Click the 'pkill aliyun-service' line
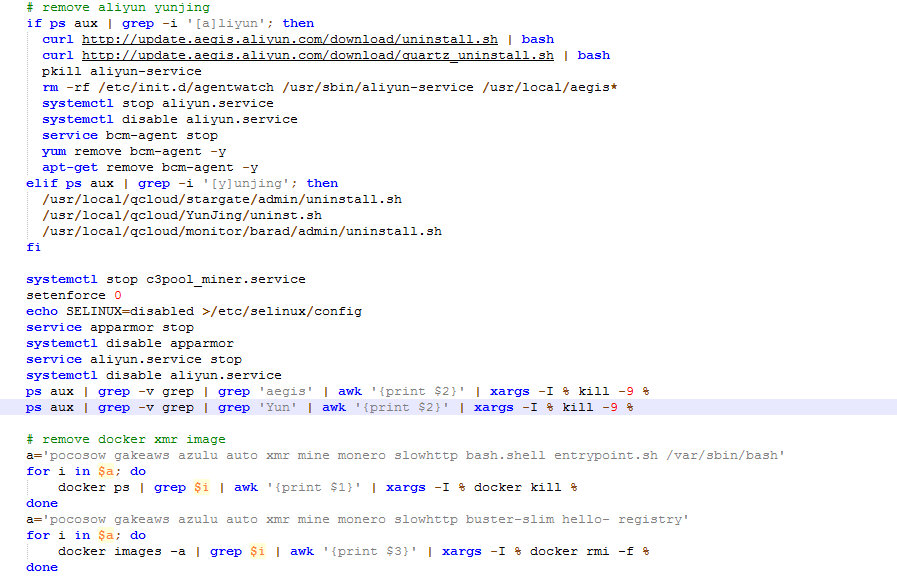897x576 pixels. point(122,71)
